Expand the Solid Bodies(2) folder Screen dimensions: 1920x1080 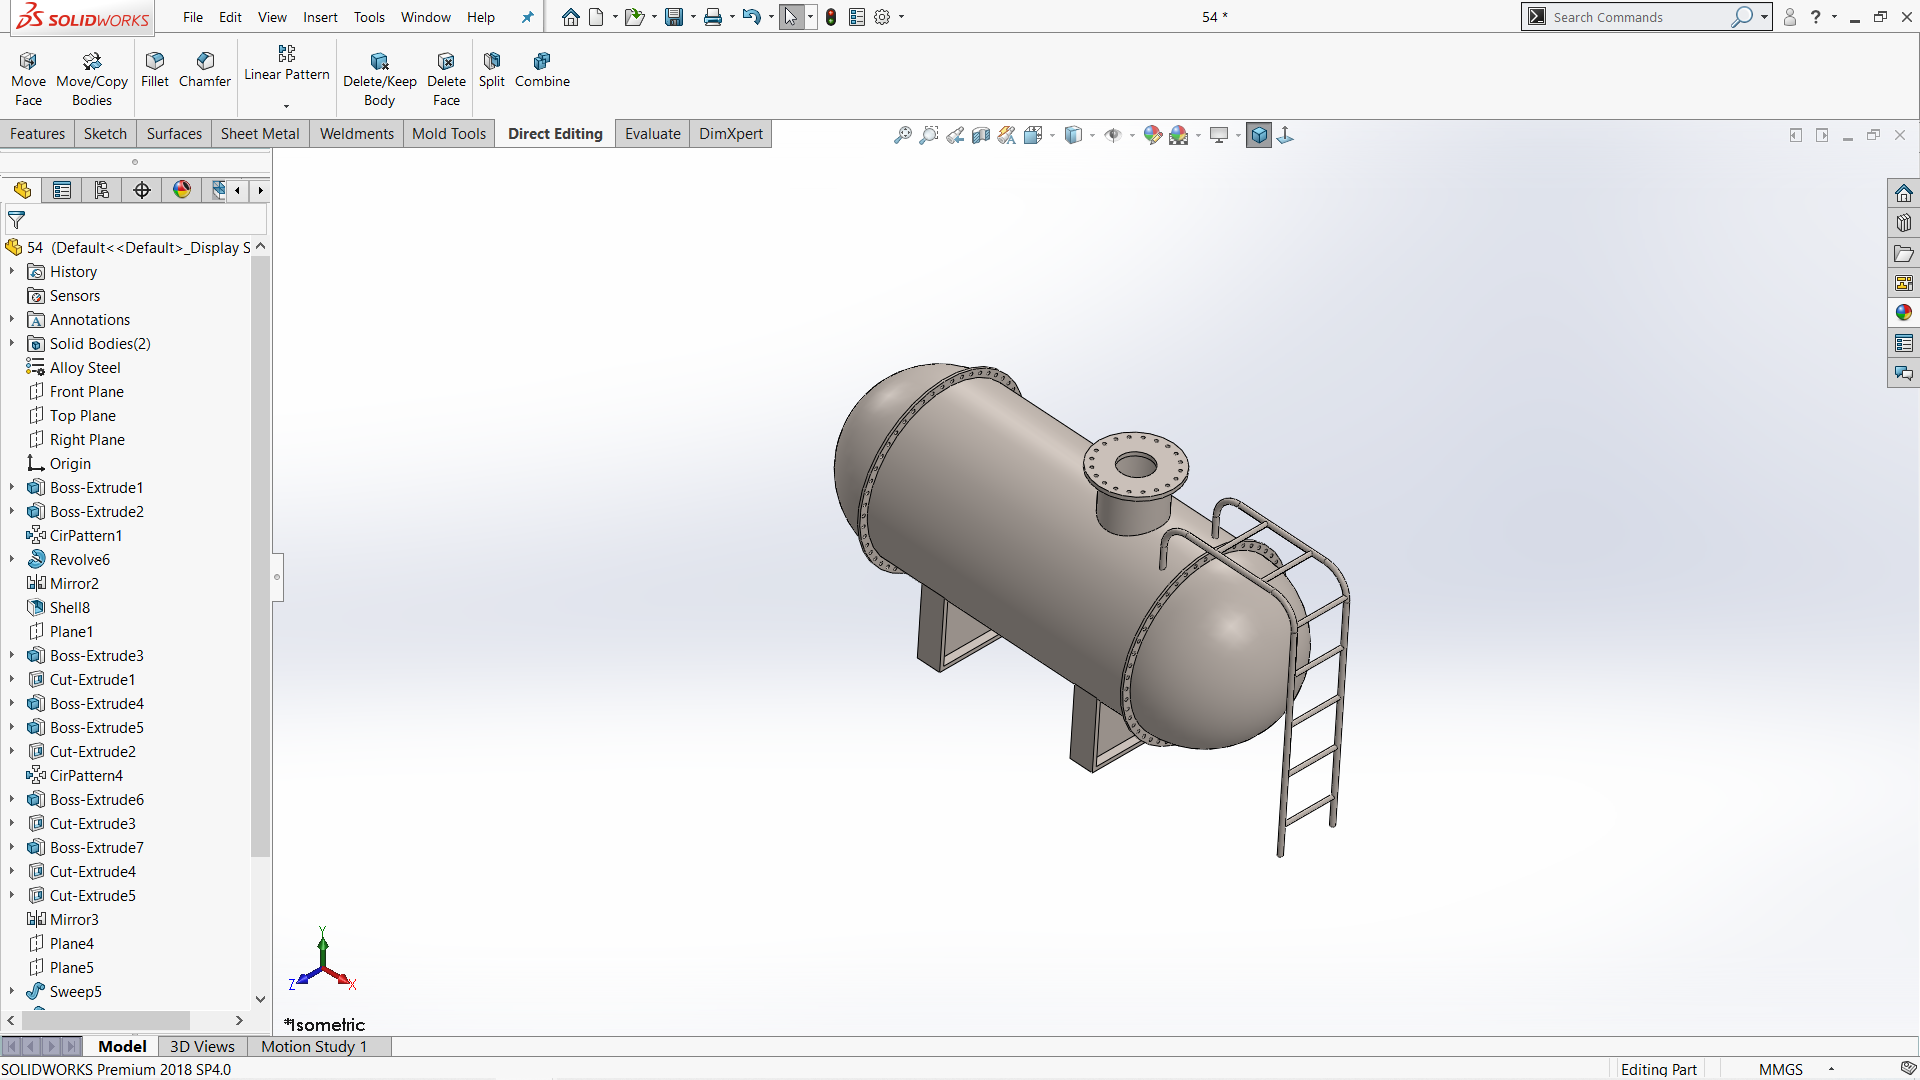point(12,344)
